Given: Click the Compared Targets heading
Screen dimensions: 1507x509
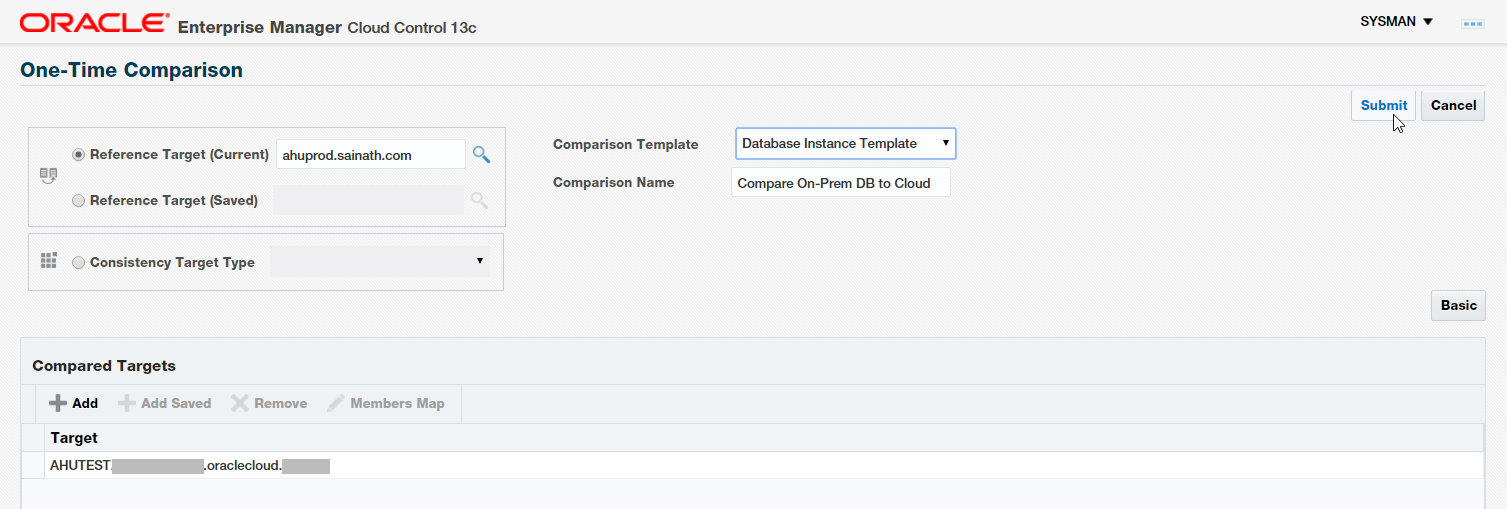Looking at the screenshot, I should (x=104, y=366).
